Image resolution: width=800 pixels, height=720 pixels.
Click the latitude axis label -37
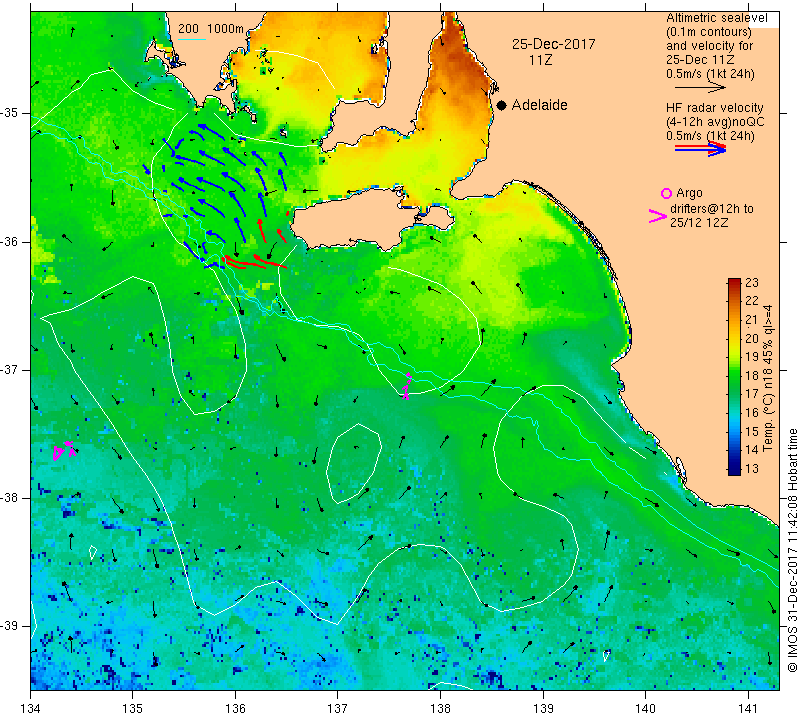10,369
